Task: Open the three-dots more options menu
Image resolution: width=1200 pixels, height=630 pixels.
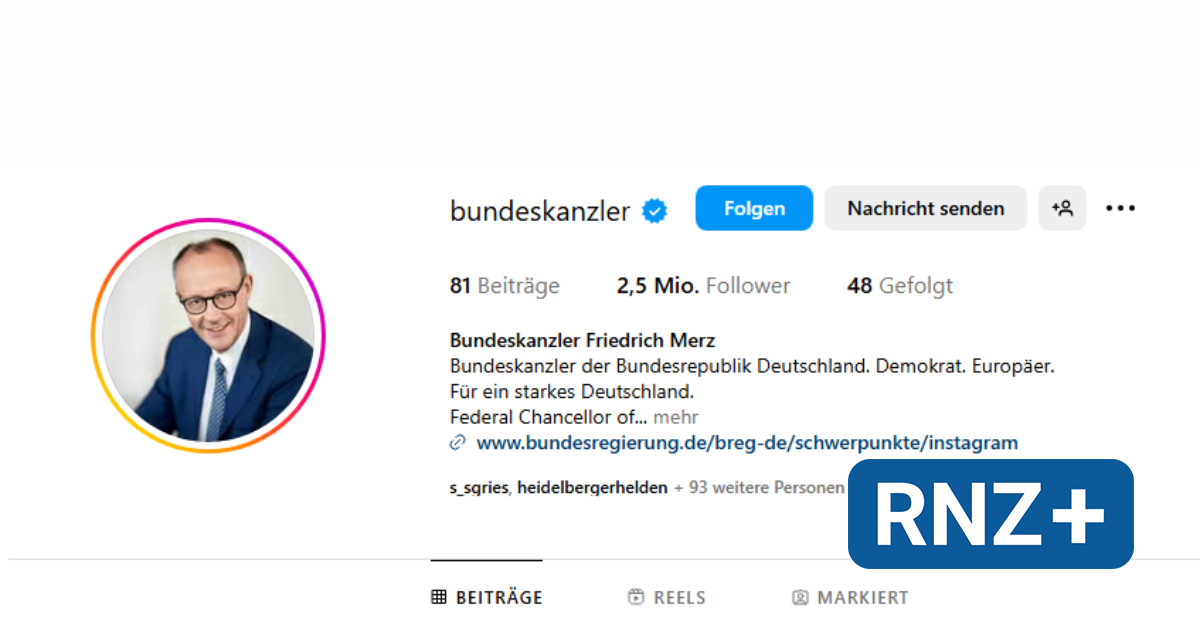Action: pos(1120,208)
